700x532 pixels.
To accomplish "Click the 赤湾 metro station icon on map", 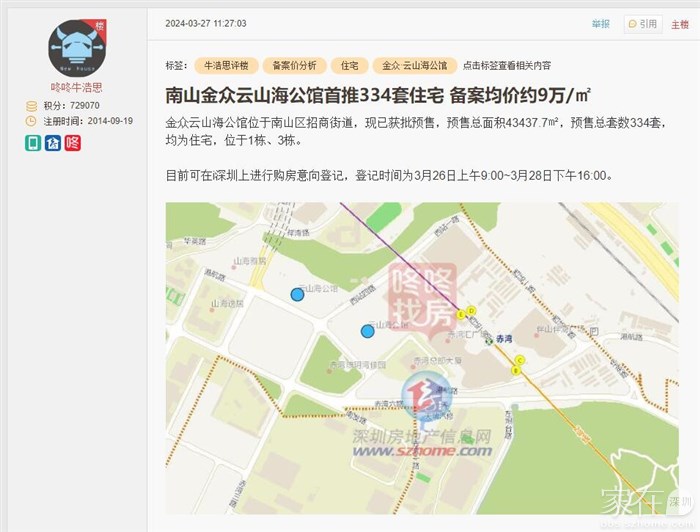I will pyautogui.click(x=490, y=340).
